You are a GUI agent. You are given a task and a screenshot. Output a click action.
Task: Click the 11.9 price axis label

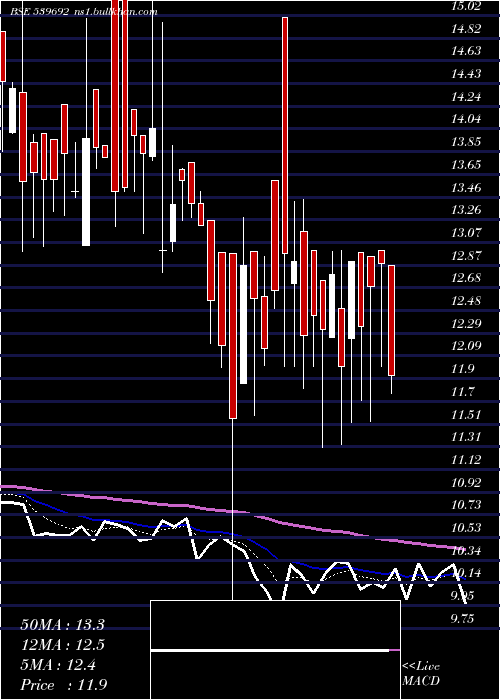click(x=462, y=369)
